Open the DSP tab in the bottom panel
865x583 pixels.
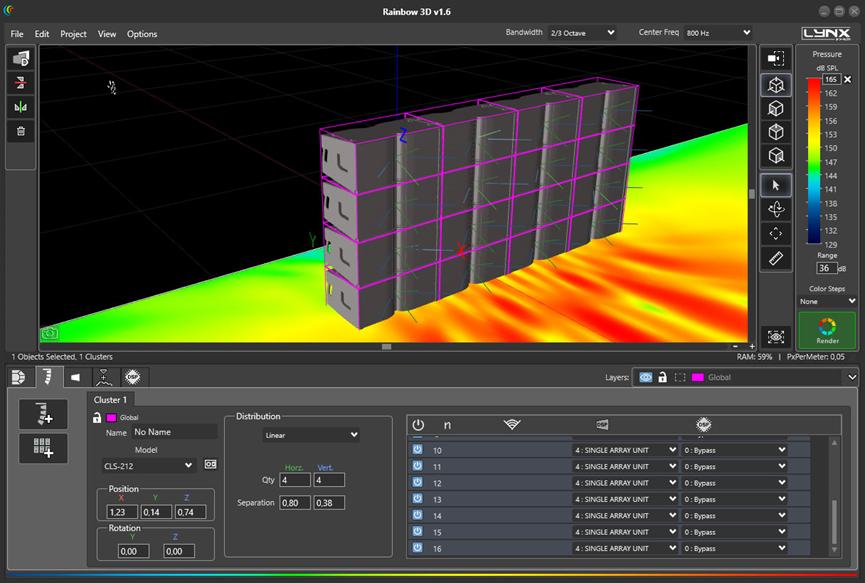131,377
